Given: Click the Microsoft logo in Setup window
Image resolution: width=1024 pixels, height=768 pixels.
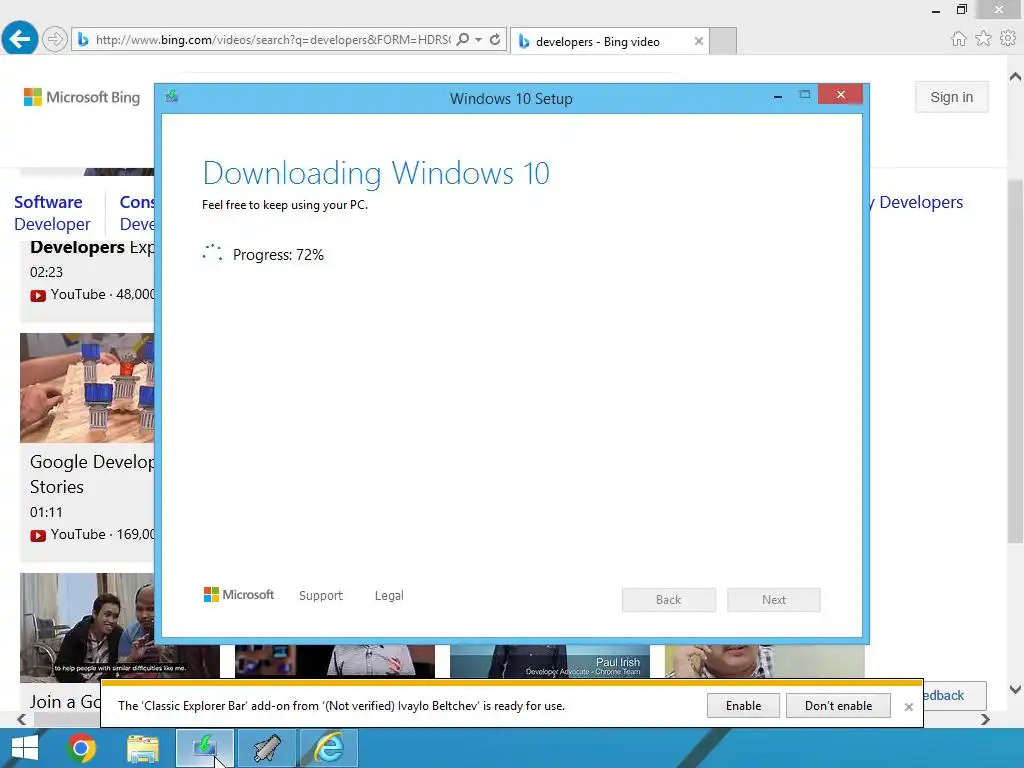Looking at the screenshot, I should pyautogui.click(x=238, y=595).
